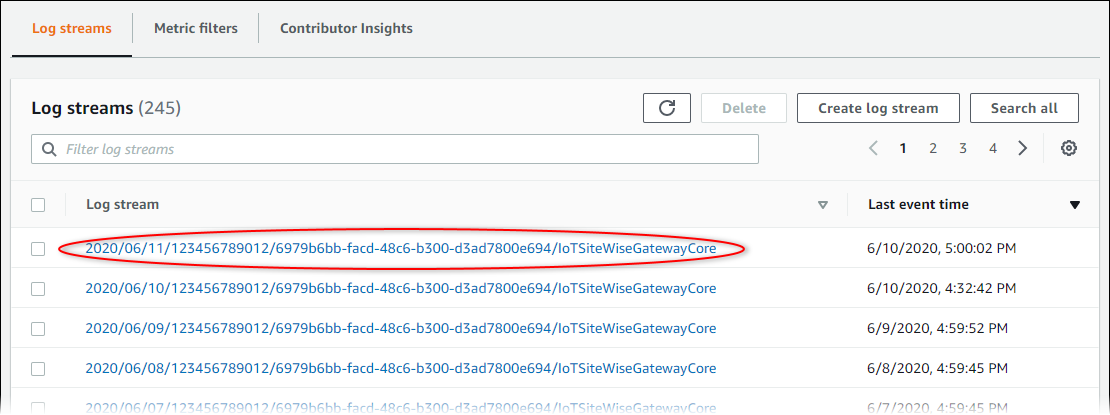
Task: Sort by Last event time arrow
Action: [1075, 205]
